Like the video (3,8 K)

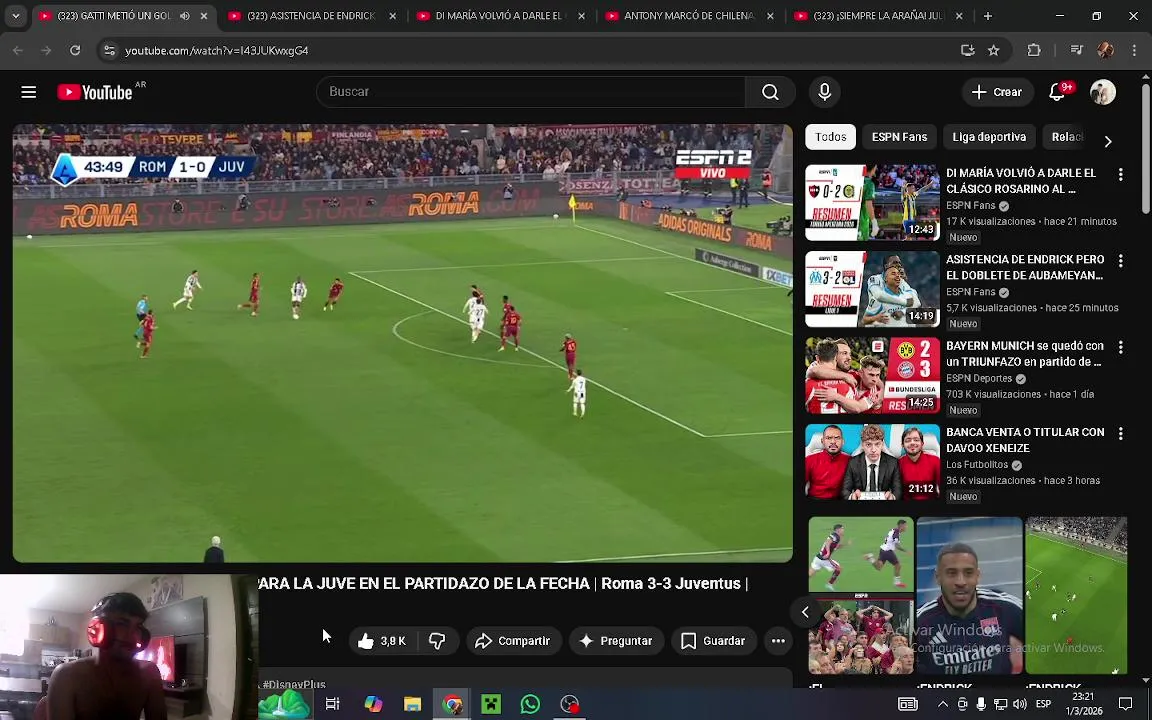point(384,641)
